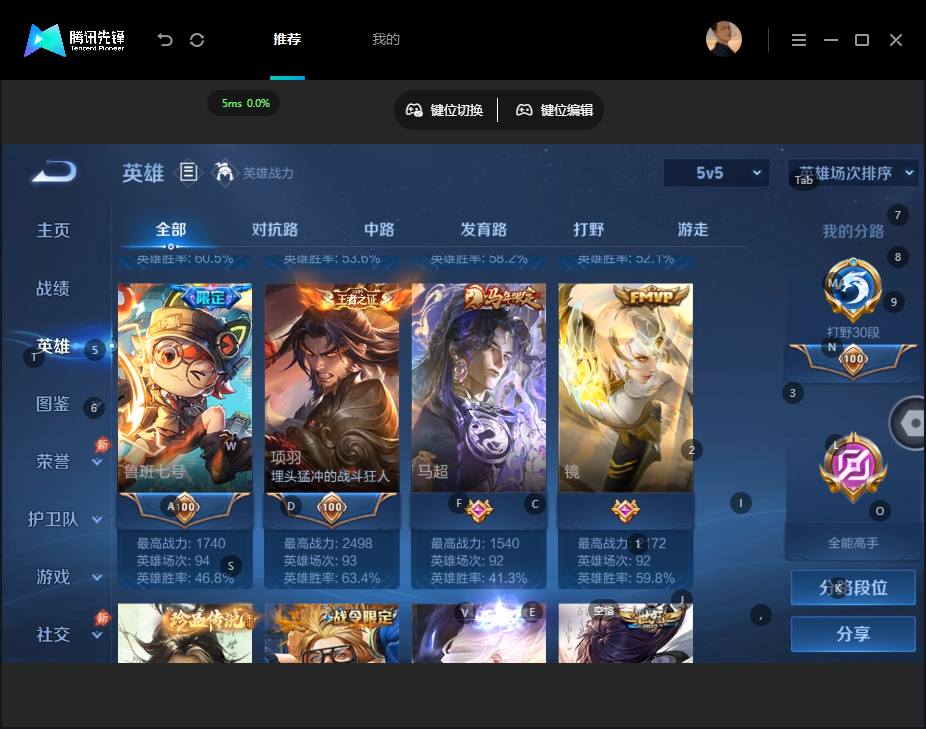Click the 全能高手 purple badge
The image size is (926, 729).
(853, 467)
